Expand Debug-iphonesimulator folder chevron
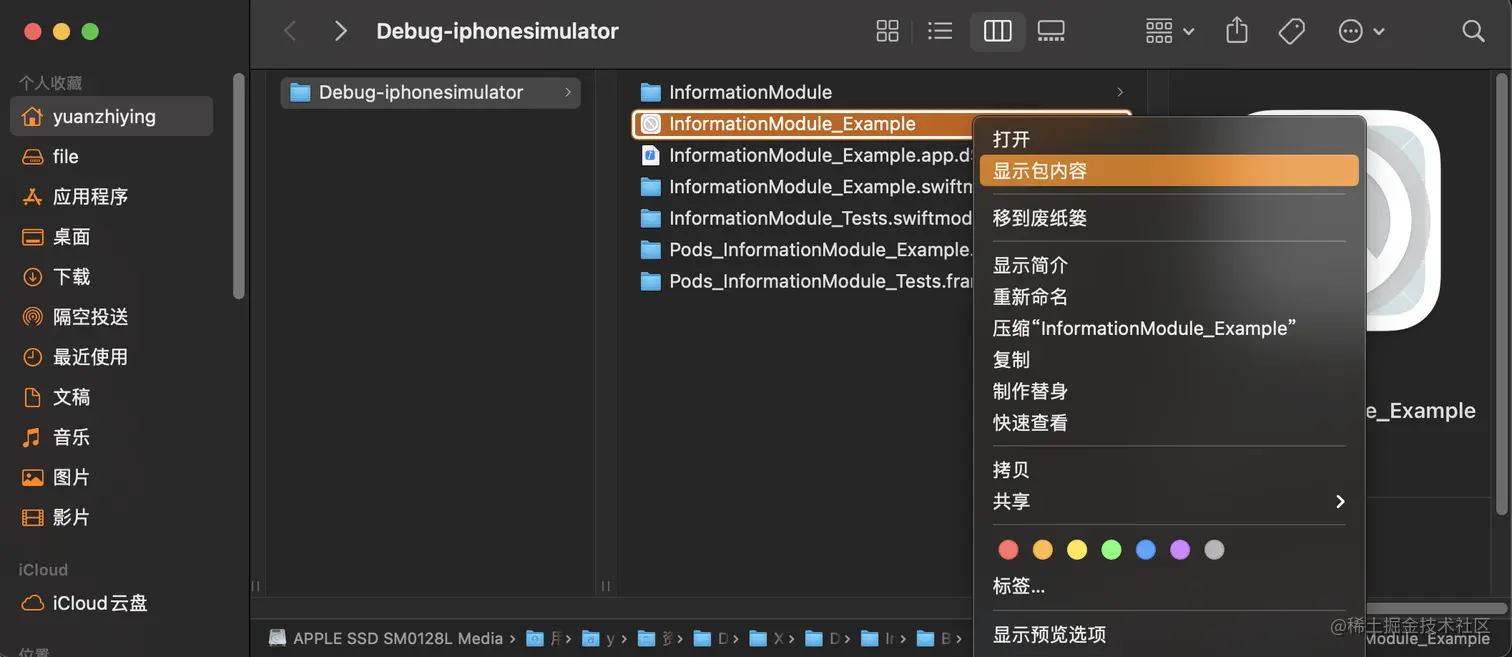This screenshot has width=1512, height=657. click(568, 92)
